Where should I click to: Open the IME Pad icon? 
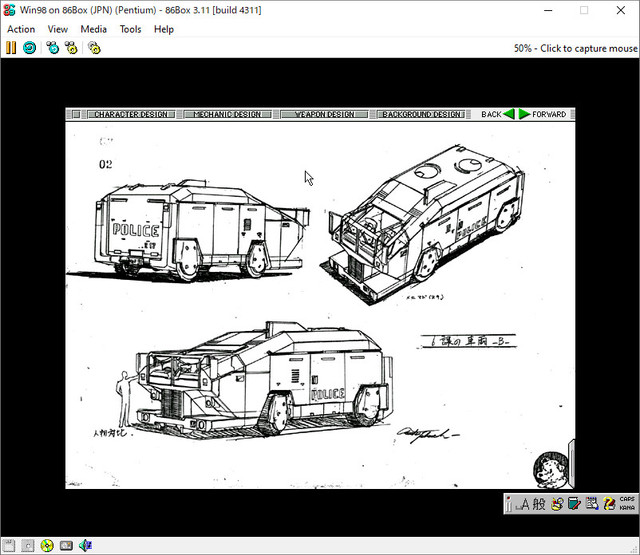click(557, 504)
